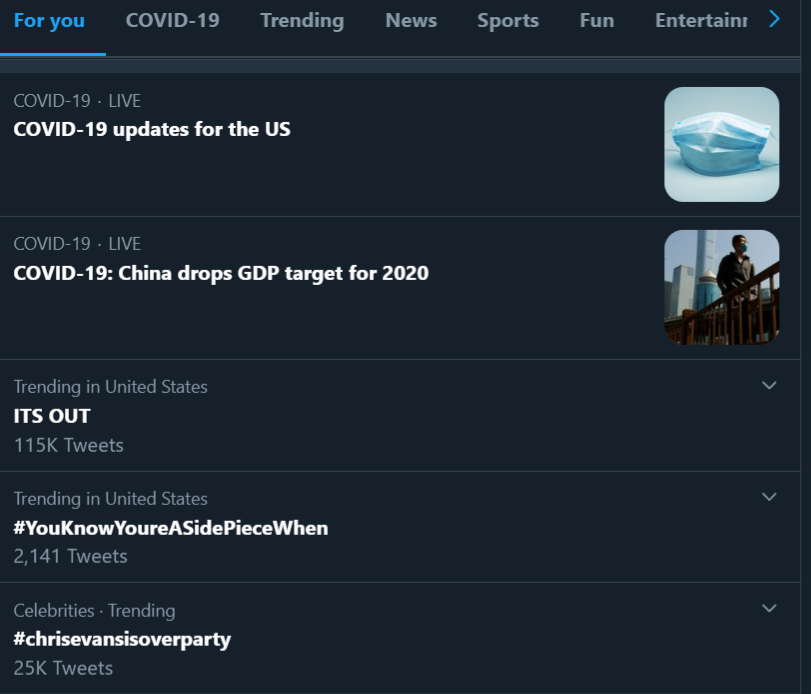Go to the News tab
Screen dimensions: 811x694
coord(411,21)
